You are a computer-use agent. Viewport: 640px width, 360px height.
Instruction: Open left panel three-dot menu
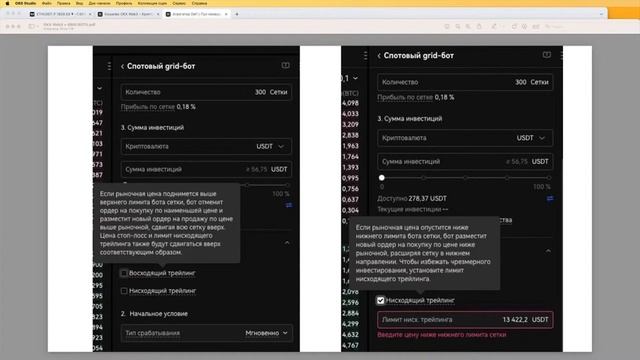[x=109, y=66]
